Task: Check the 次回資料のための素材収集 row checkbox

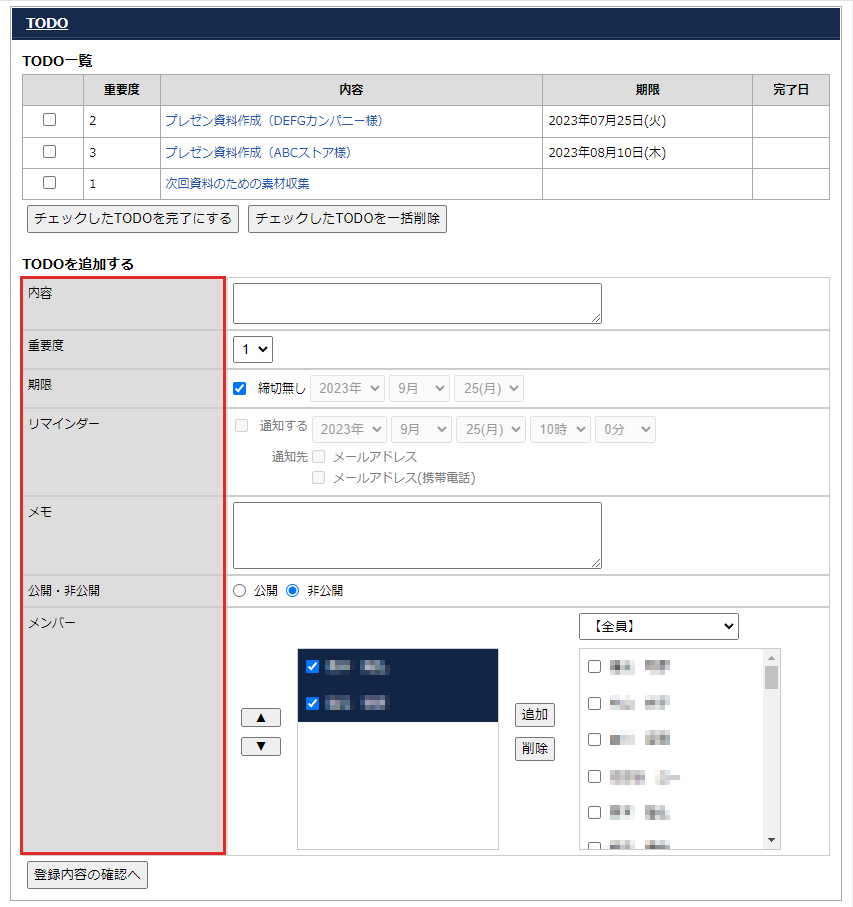Action: point(50,183)
